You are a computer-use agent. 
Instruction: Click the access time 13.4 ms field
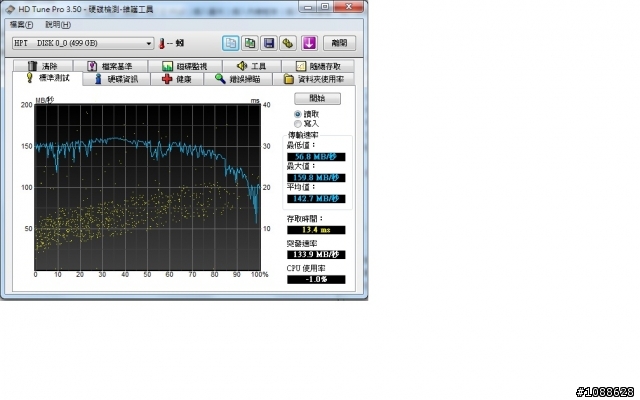pyautogui.click(x=316, y=230)
